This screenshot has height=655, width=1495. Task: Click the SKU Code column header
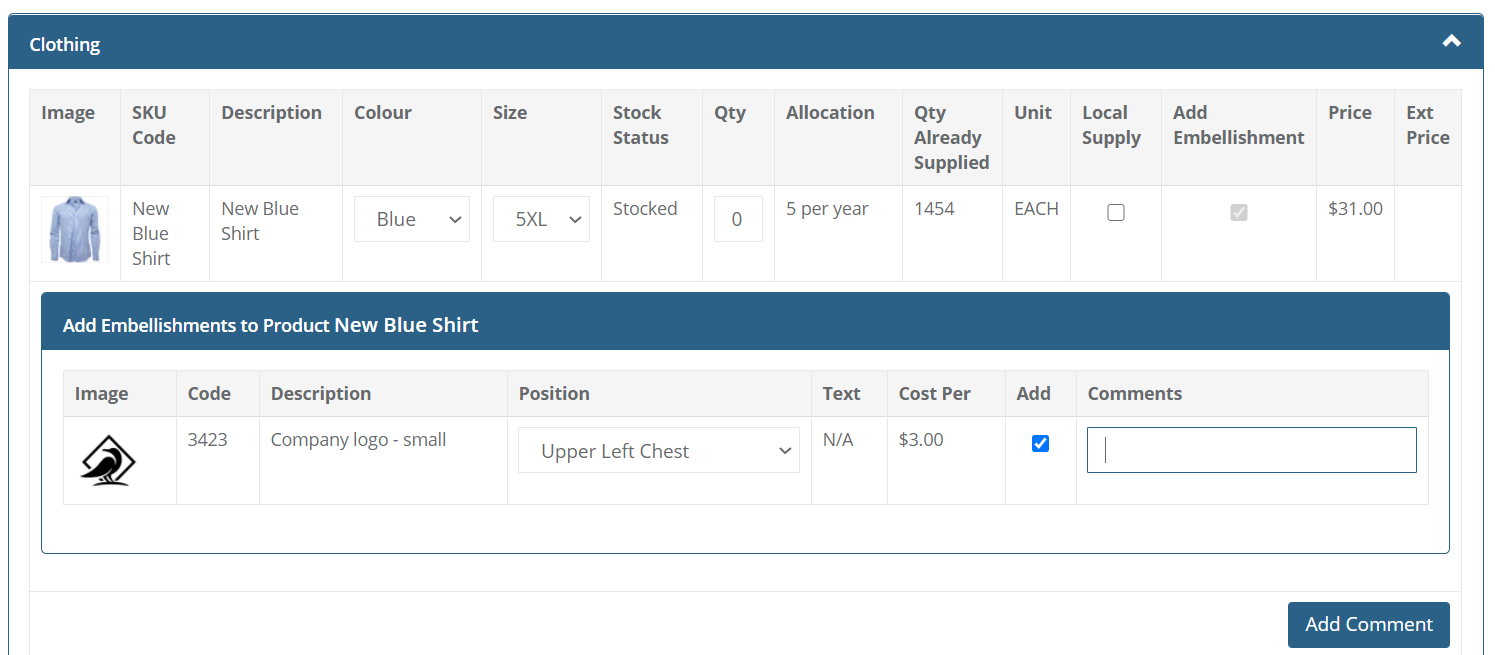153,125
